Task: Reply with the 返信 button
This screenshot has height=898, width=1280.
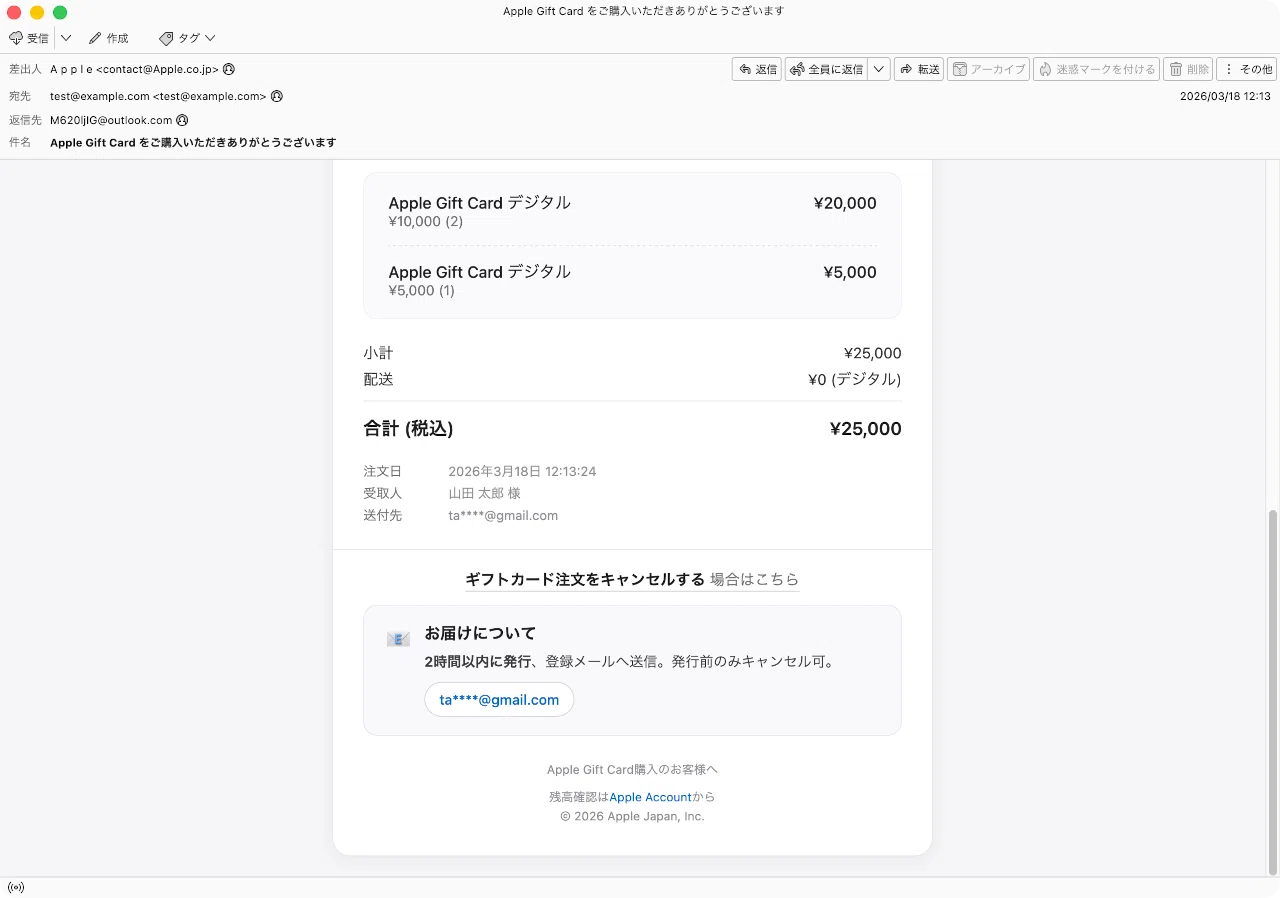Action: [x=757, y=69]
